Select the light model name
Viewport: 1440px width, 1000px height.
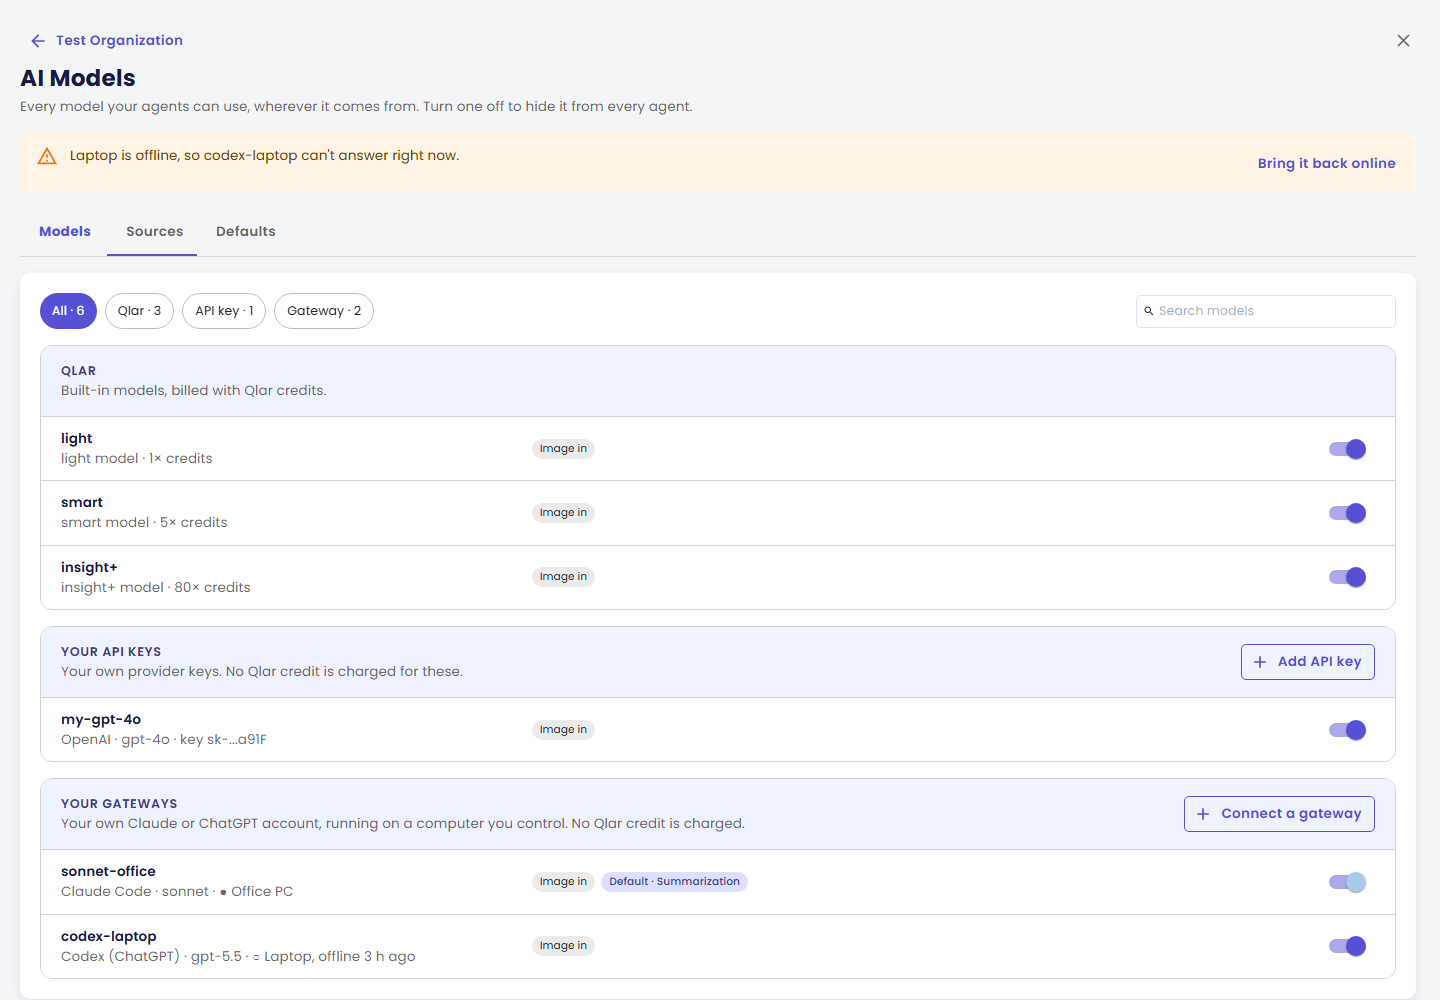[77, 438]
